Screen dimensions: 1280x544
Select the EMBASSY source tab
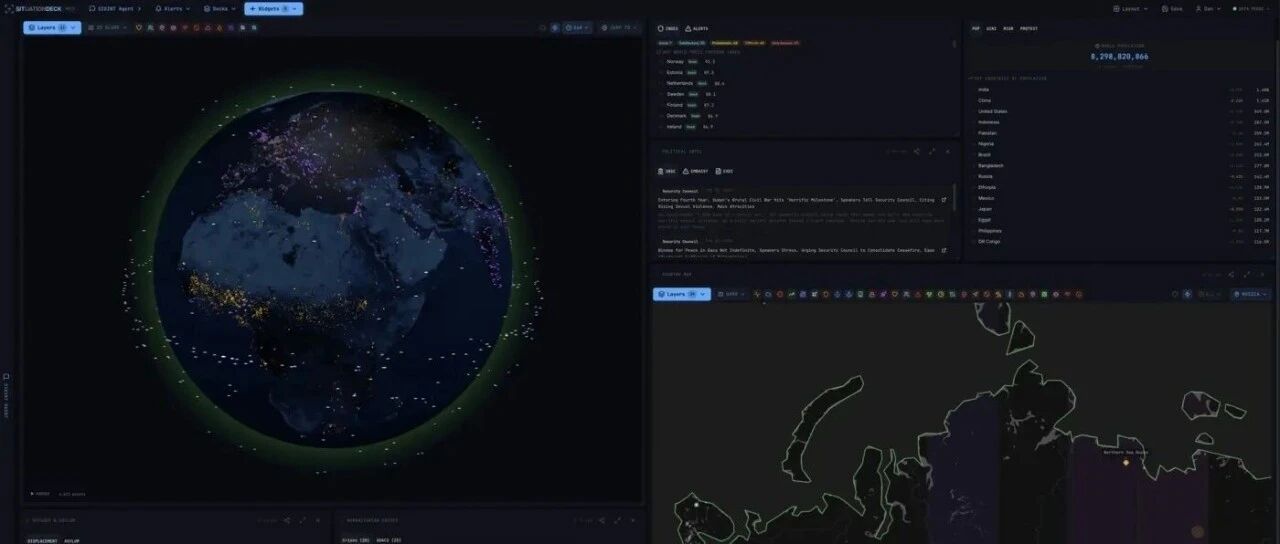(696, 171)
